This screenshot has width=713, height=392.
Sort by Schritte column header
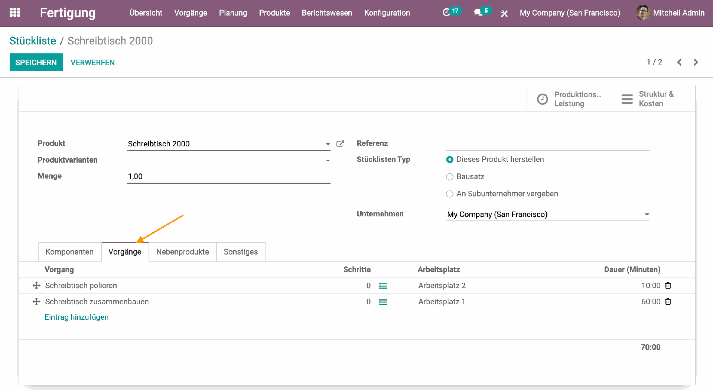[x=357, y=270]
